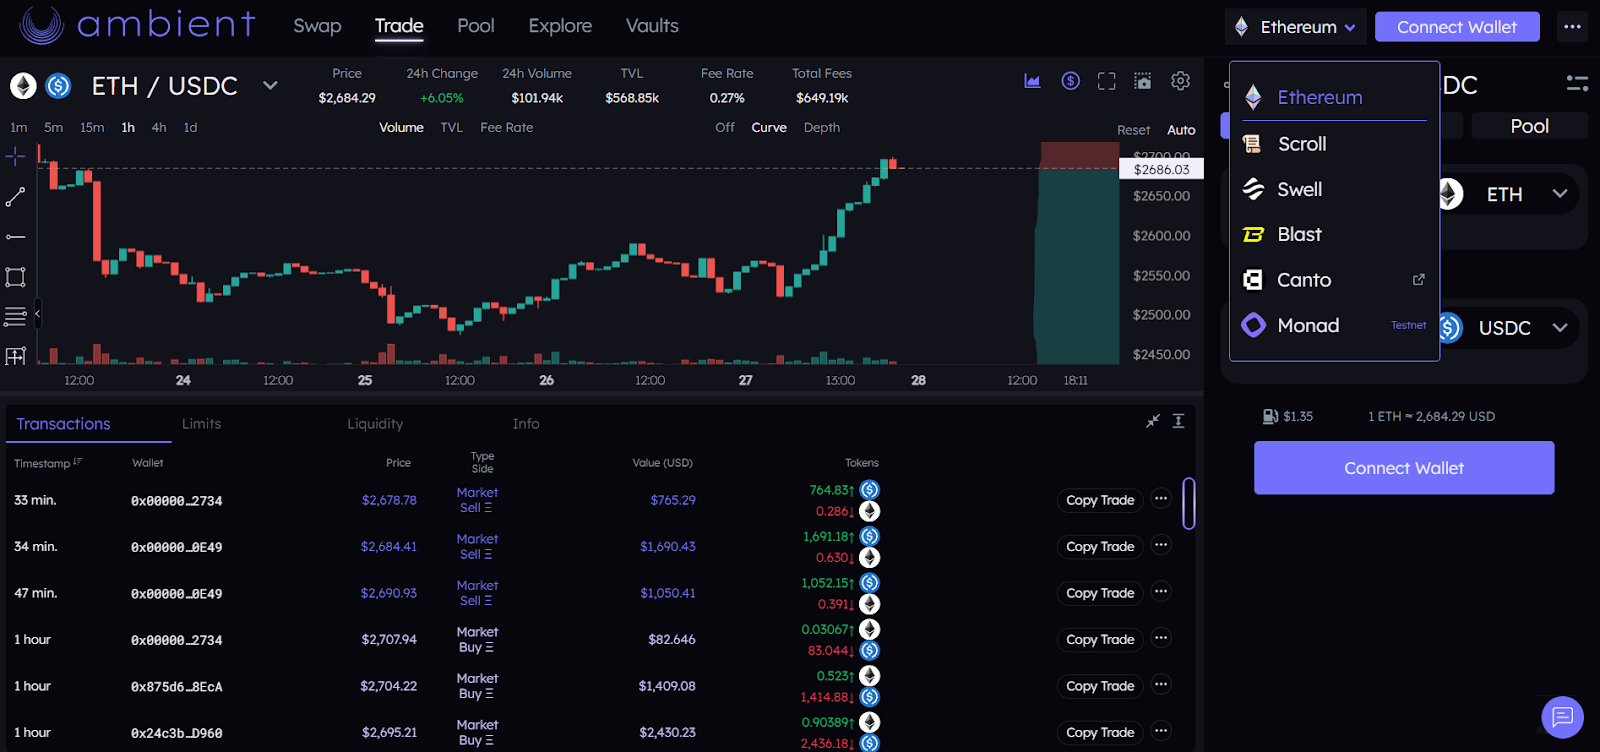This screenshot has height=752, width=1600.
Task: Switch to Limits tab
Action: 201,424
